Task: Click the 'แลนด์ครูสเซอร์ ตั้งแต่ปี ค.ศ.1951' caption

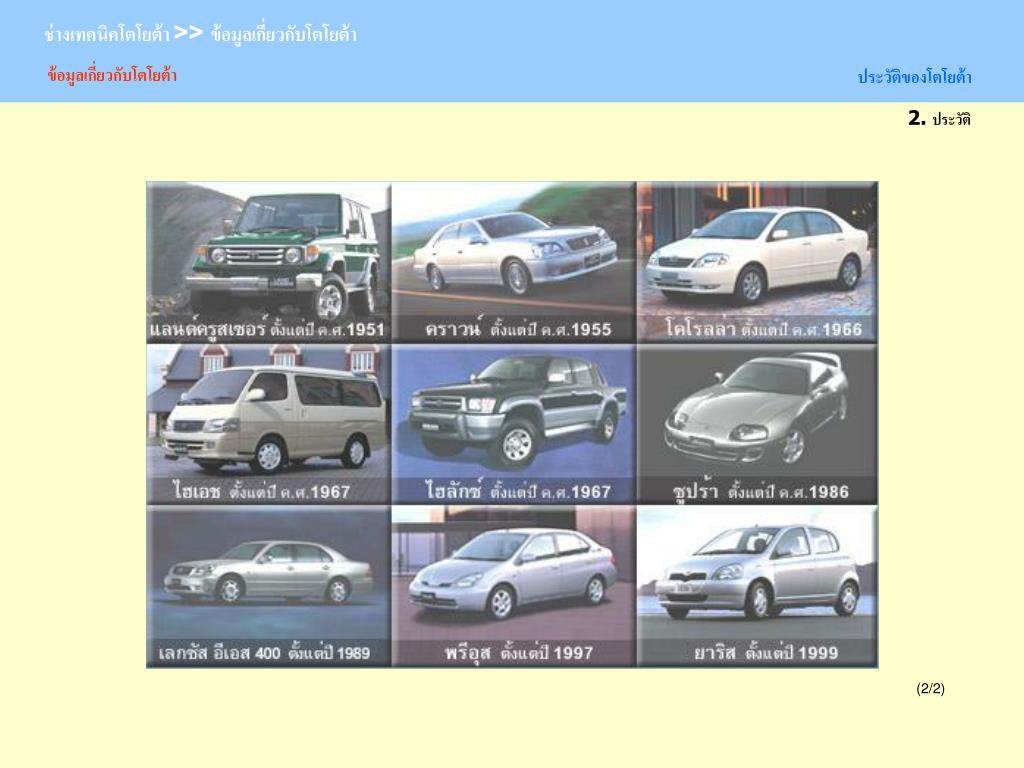Action: coord(266,328)
